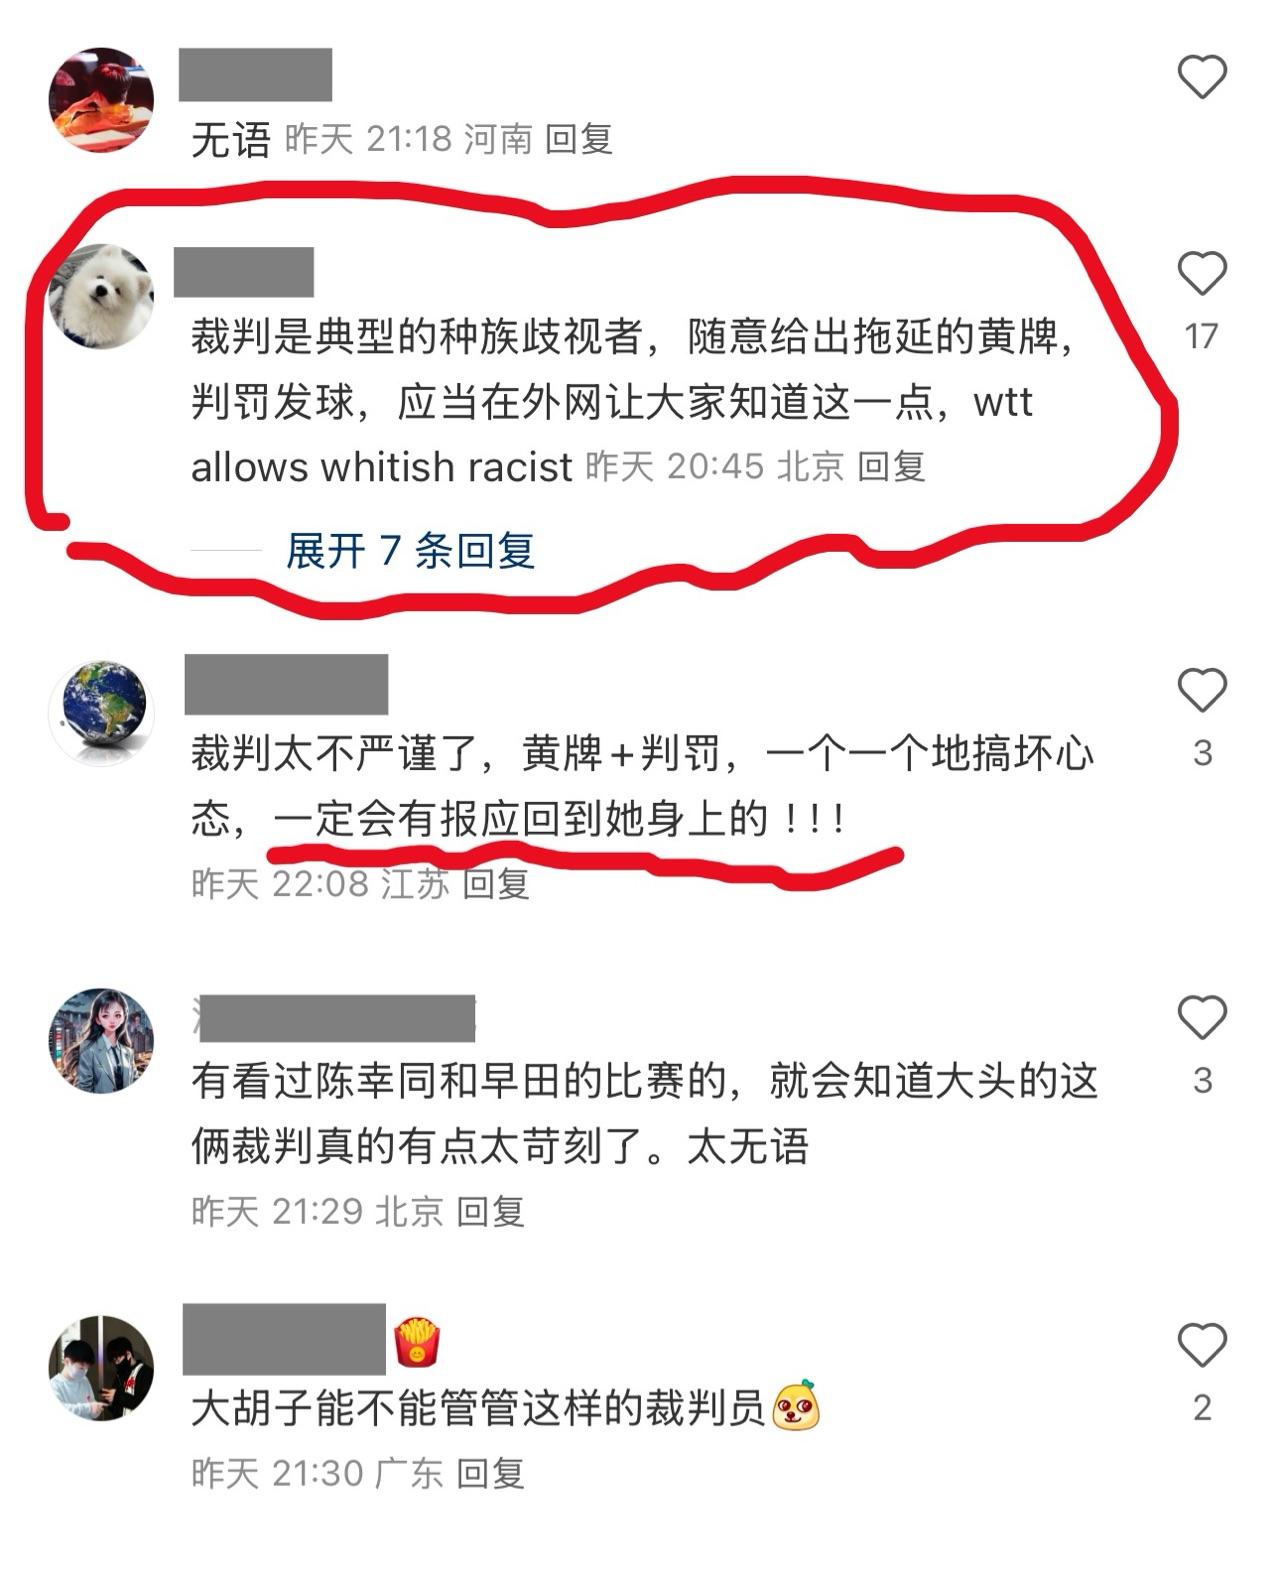Expand 展开 7 条回复 replies
The height and width of the screenshot is (1582, 1280).
click(410, 550)
